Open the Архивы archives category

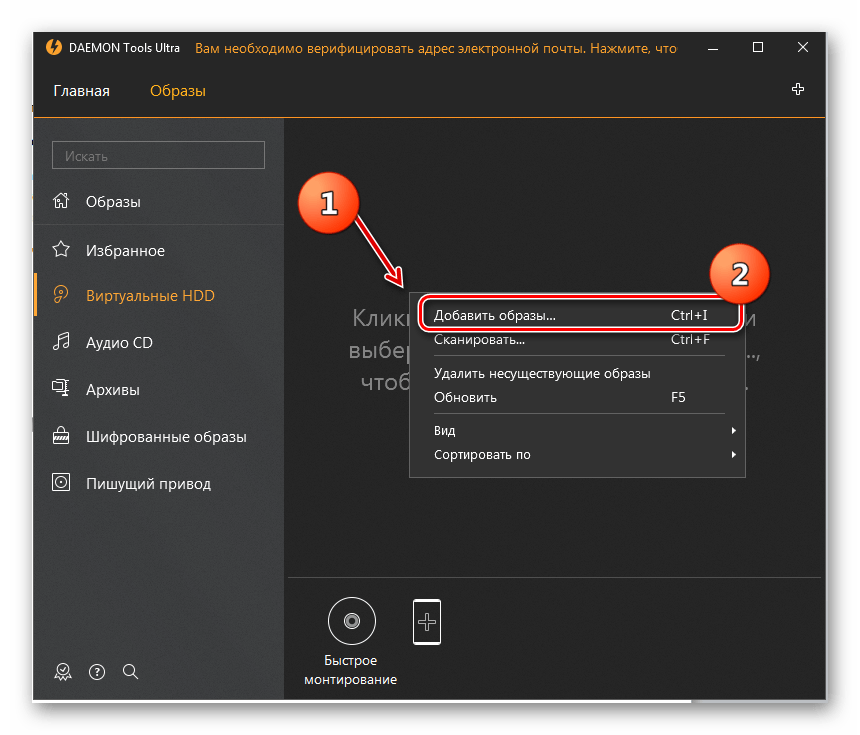[112, 390]
